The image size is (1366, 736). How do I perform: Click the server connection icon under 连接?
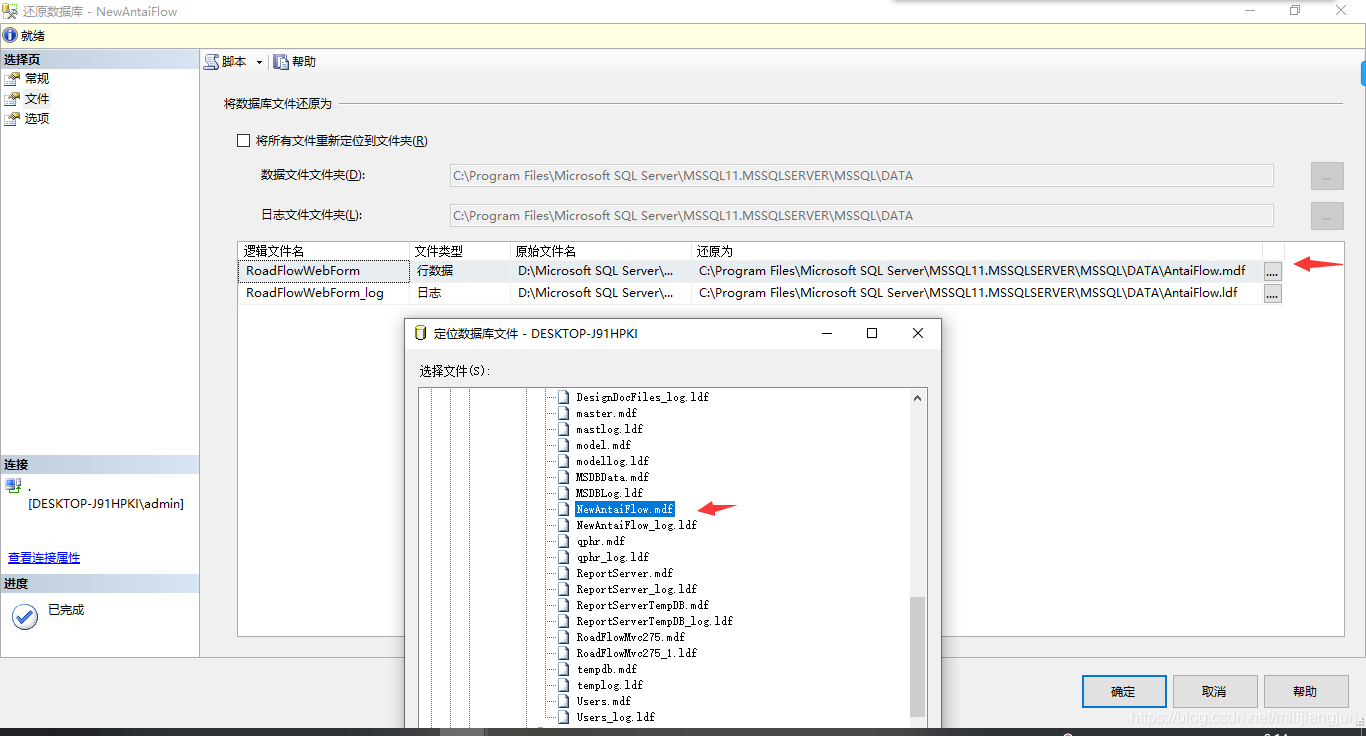point(14,485)
